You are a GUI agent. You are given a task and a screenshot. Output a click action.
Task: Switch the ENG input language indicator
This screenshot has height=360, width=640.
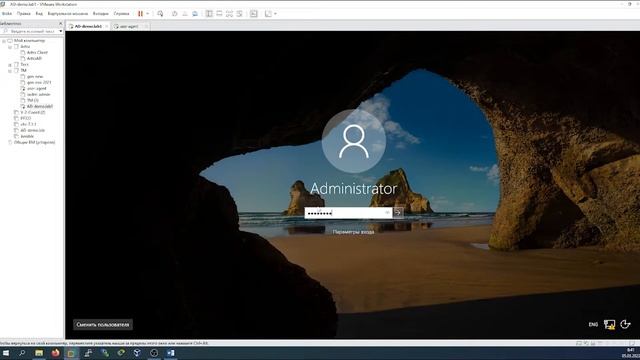coord(593,325)
